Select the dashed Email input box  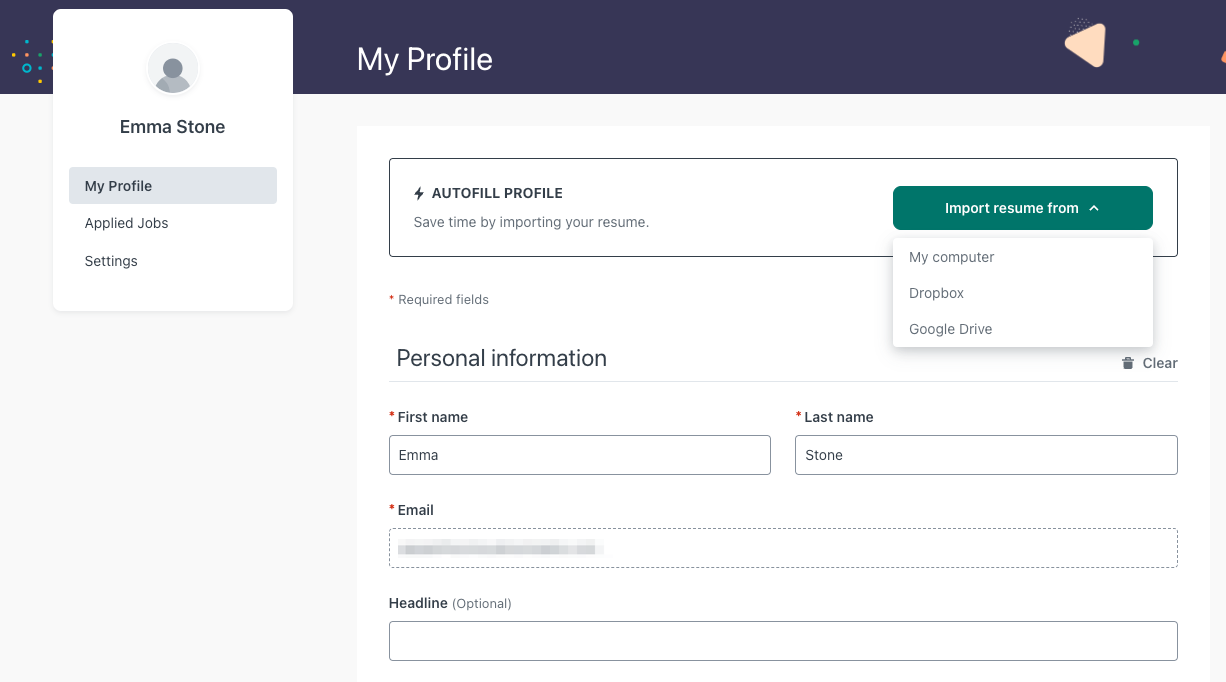pos(782,548)
